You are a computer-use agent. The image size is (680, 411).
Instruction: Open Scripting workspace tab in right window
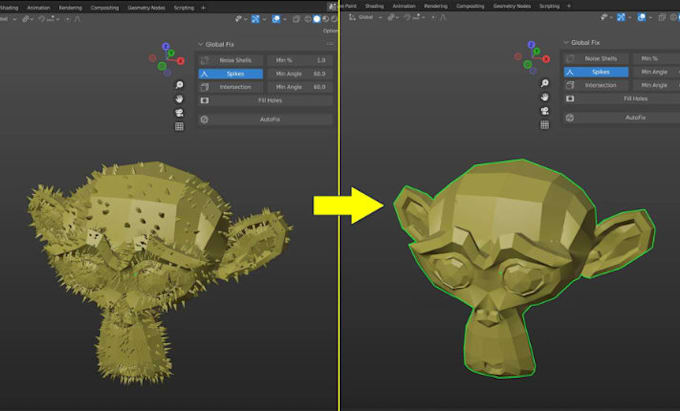coord(549,6)
